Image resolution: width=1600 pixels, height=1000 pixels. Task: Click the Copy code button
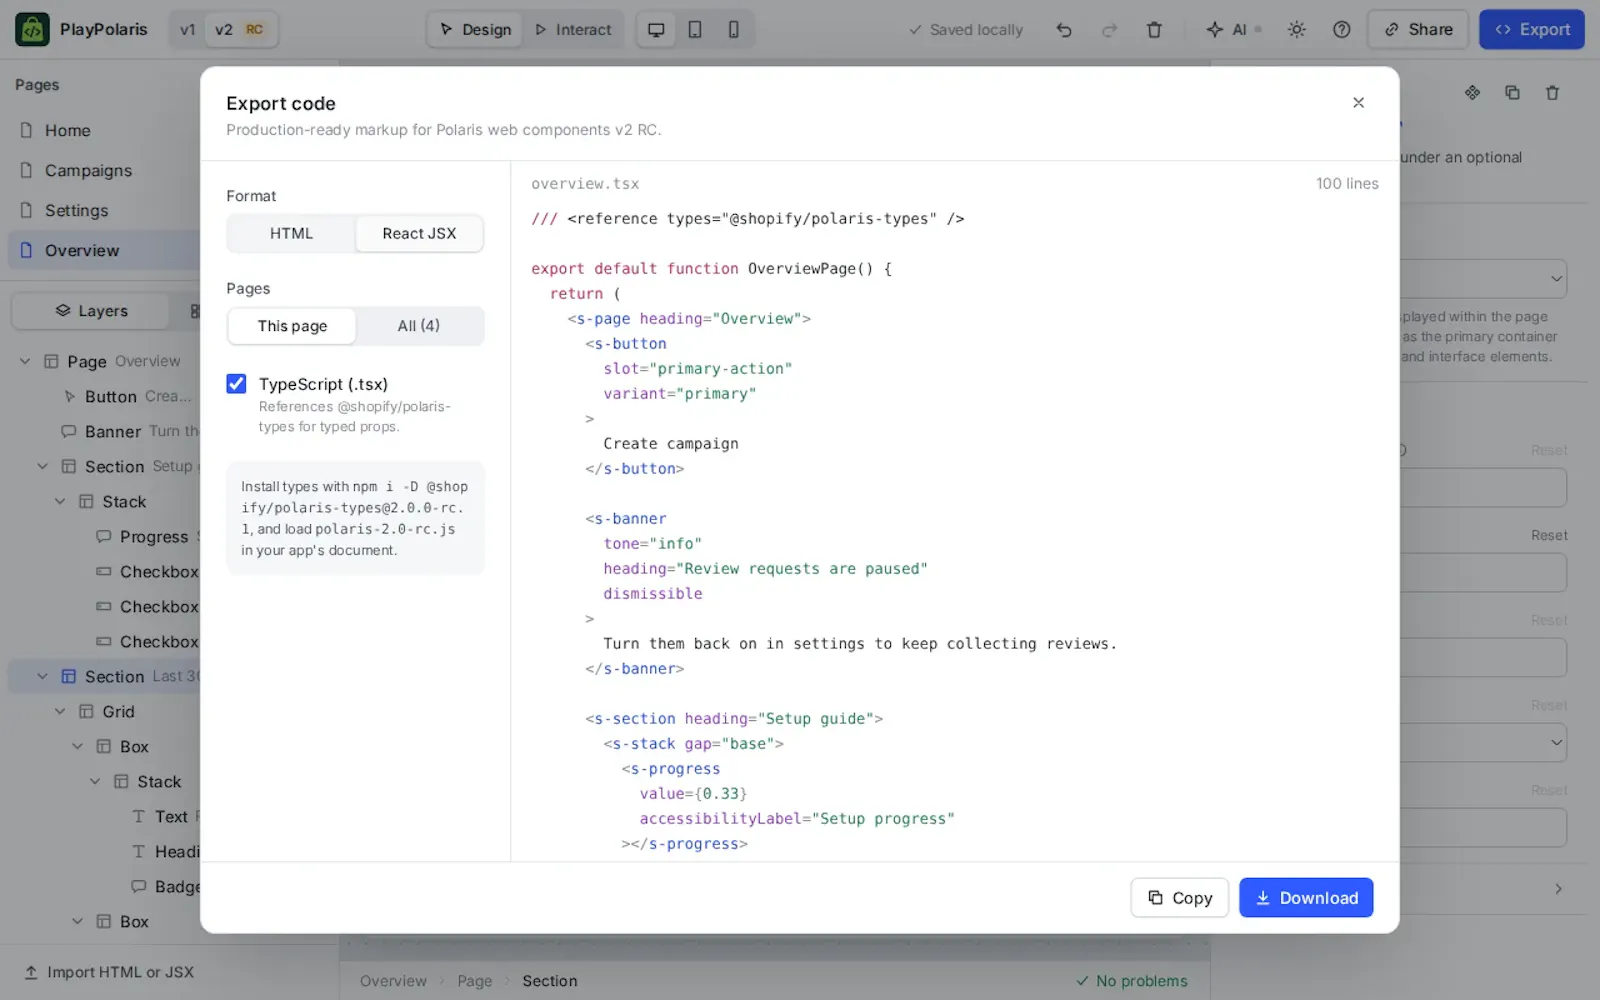[x=1179, y=898]
